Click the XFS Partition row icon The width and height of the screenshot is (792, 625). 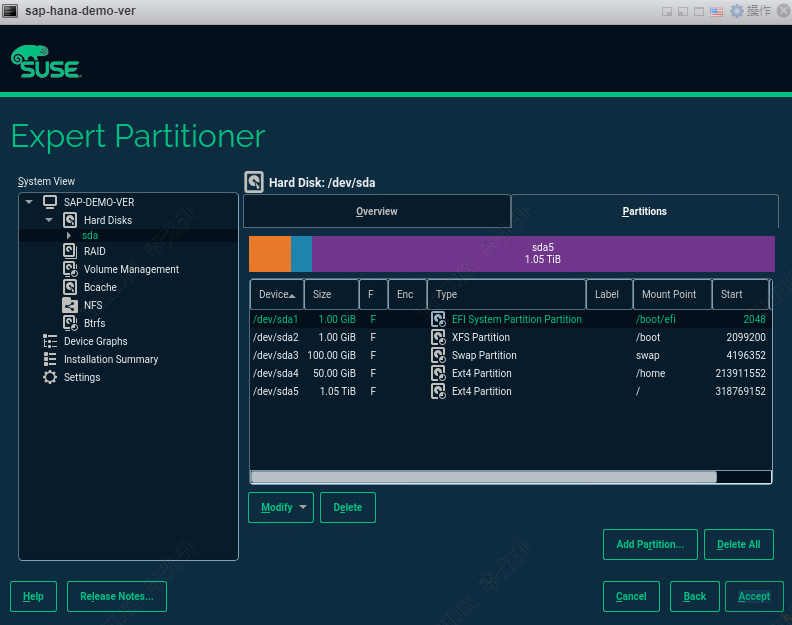(438, 337)
